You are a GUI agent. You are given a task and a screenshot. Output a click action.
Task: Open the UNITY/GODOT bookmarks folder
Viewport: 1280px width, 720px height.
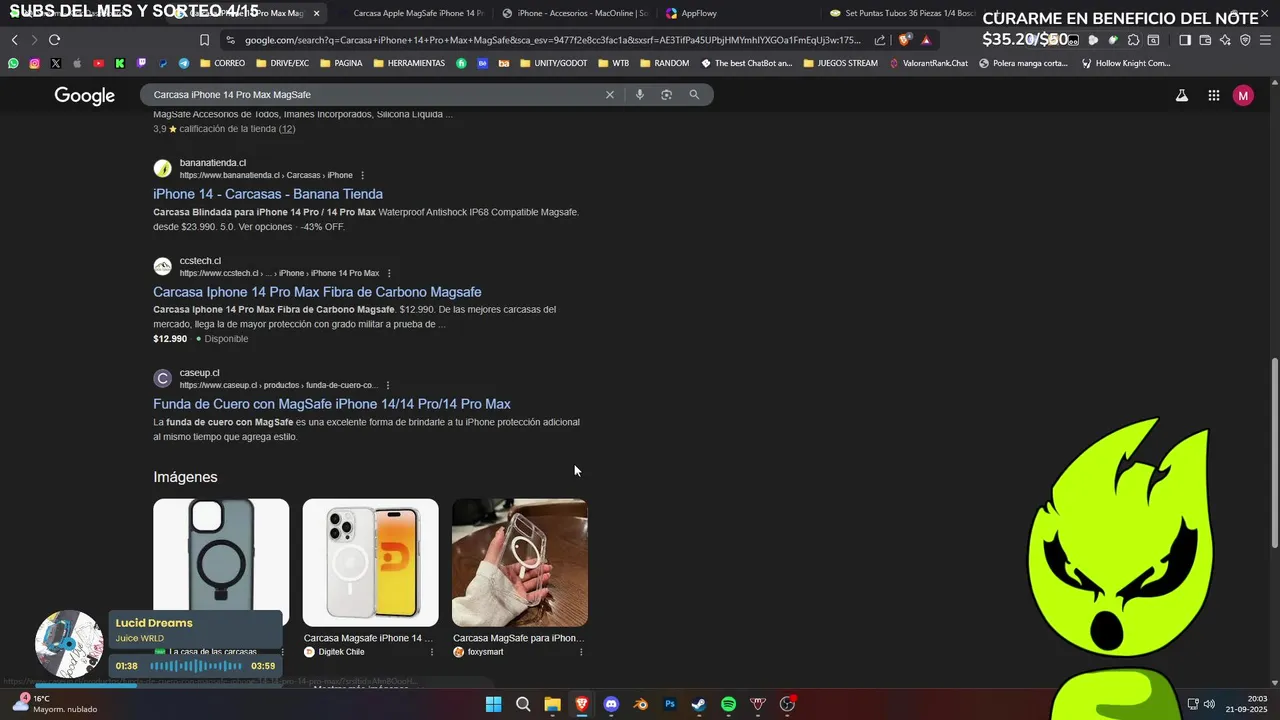(554, 63)
